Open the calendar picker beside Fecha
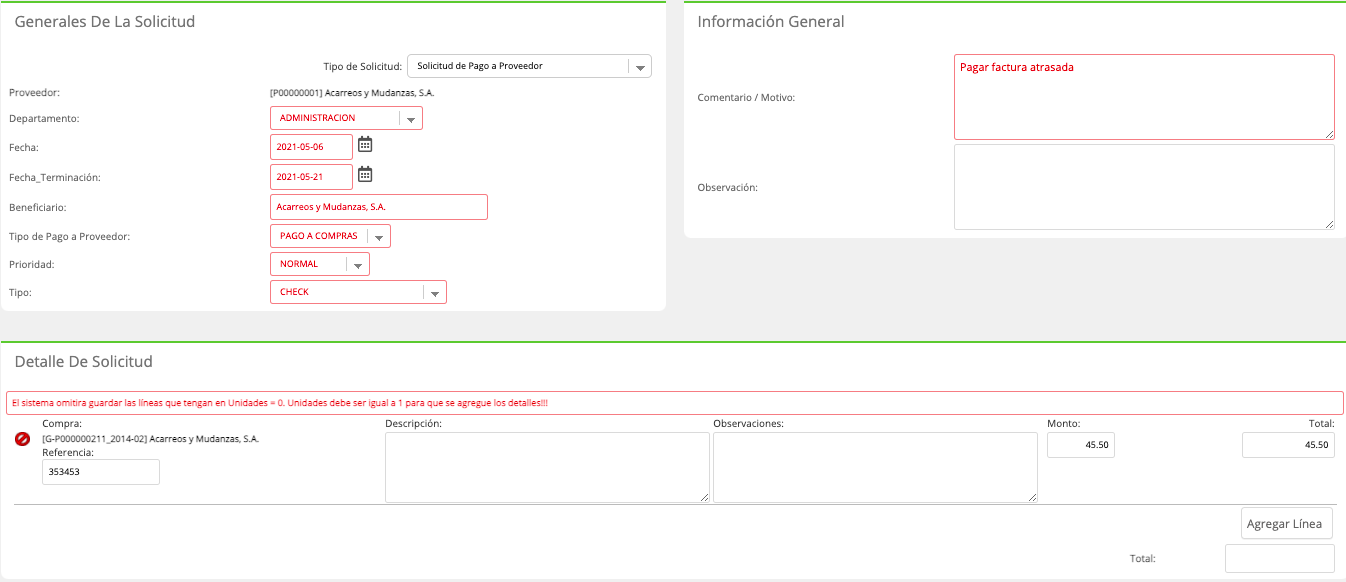 pyautogui.click(x=365, y=145)
